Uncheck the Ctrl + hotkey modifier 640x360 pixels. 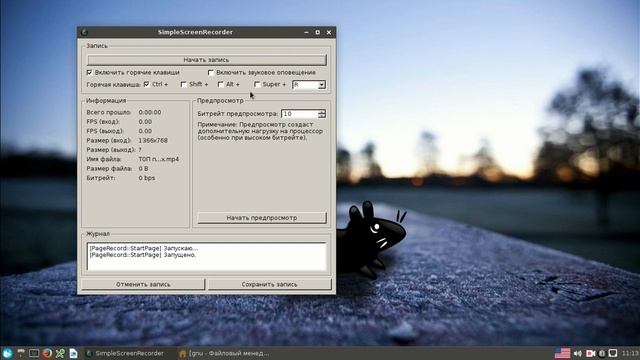coord(147,84)
